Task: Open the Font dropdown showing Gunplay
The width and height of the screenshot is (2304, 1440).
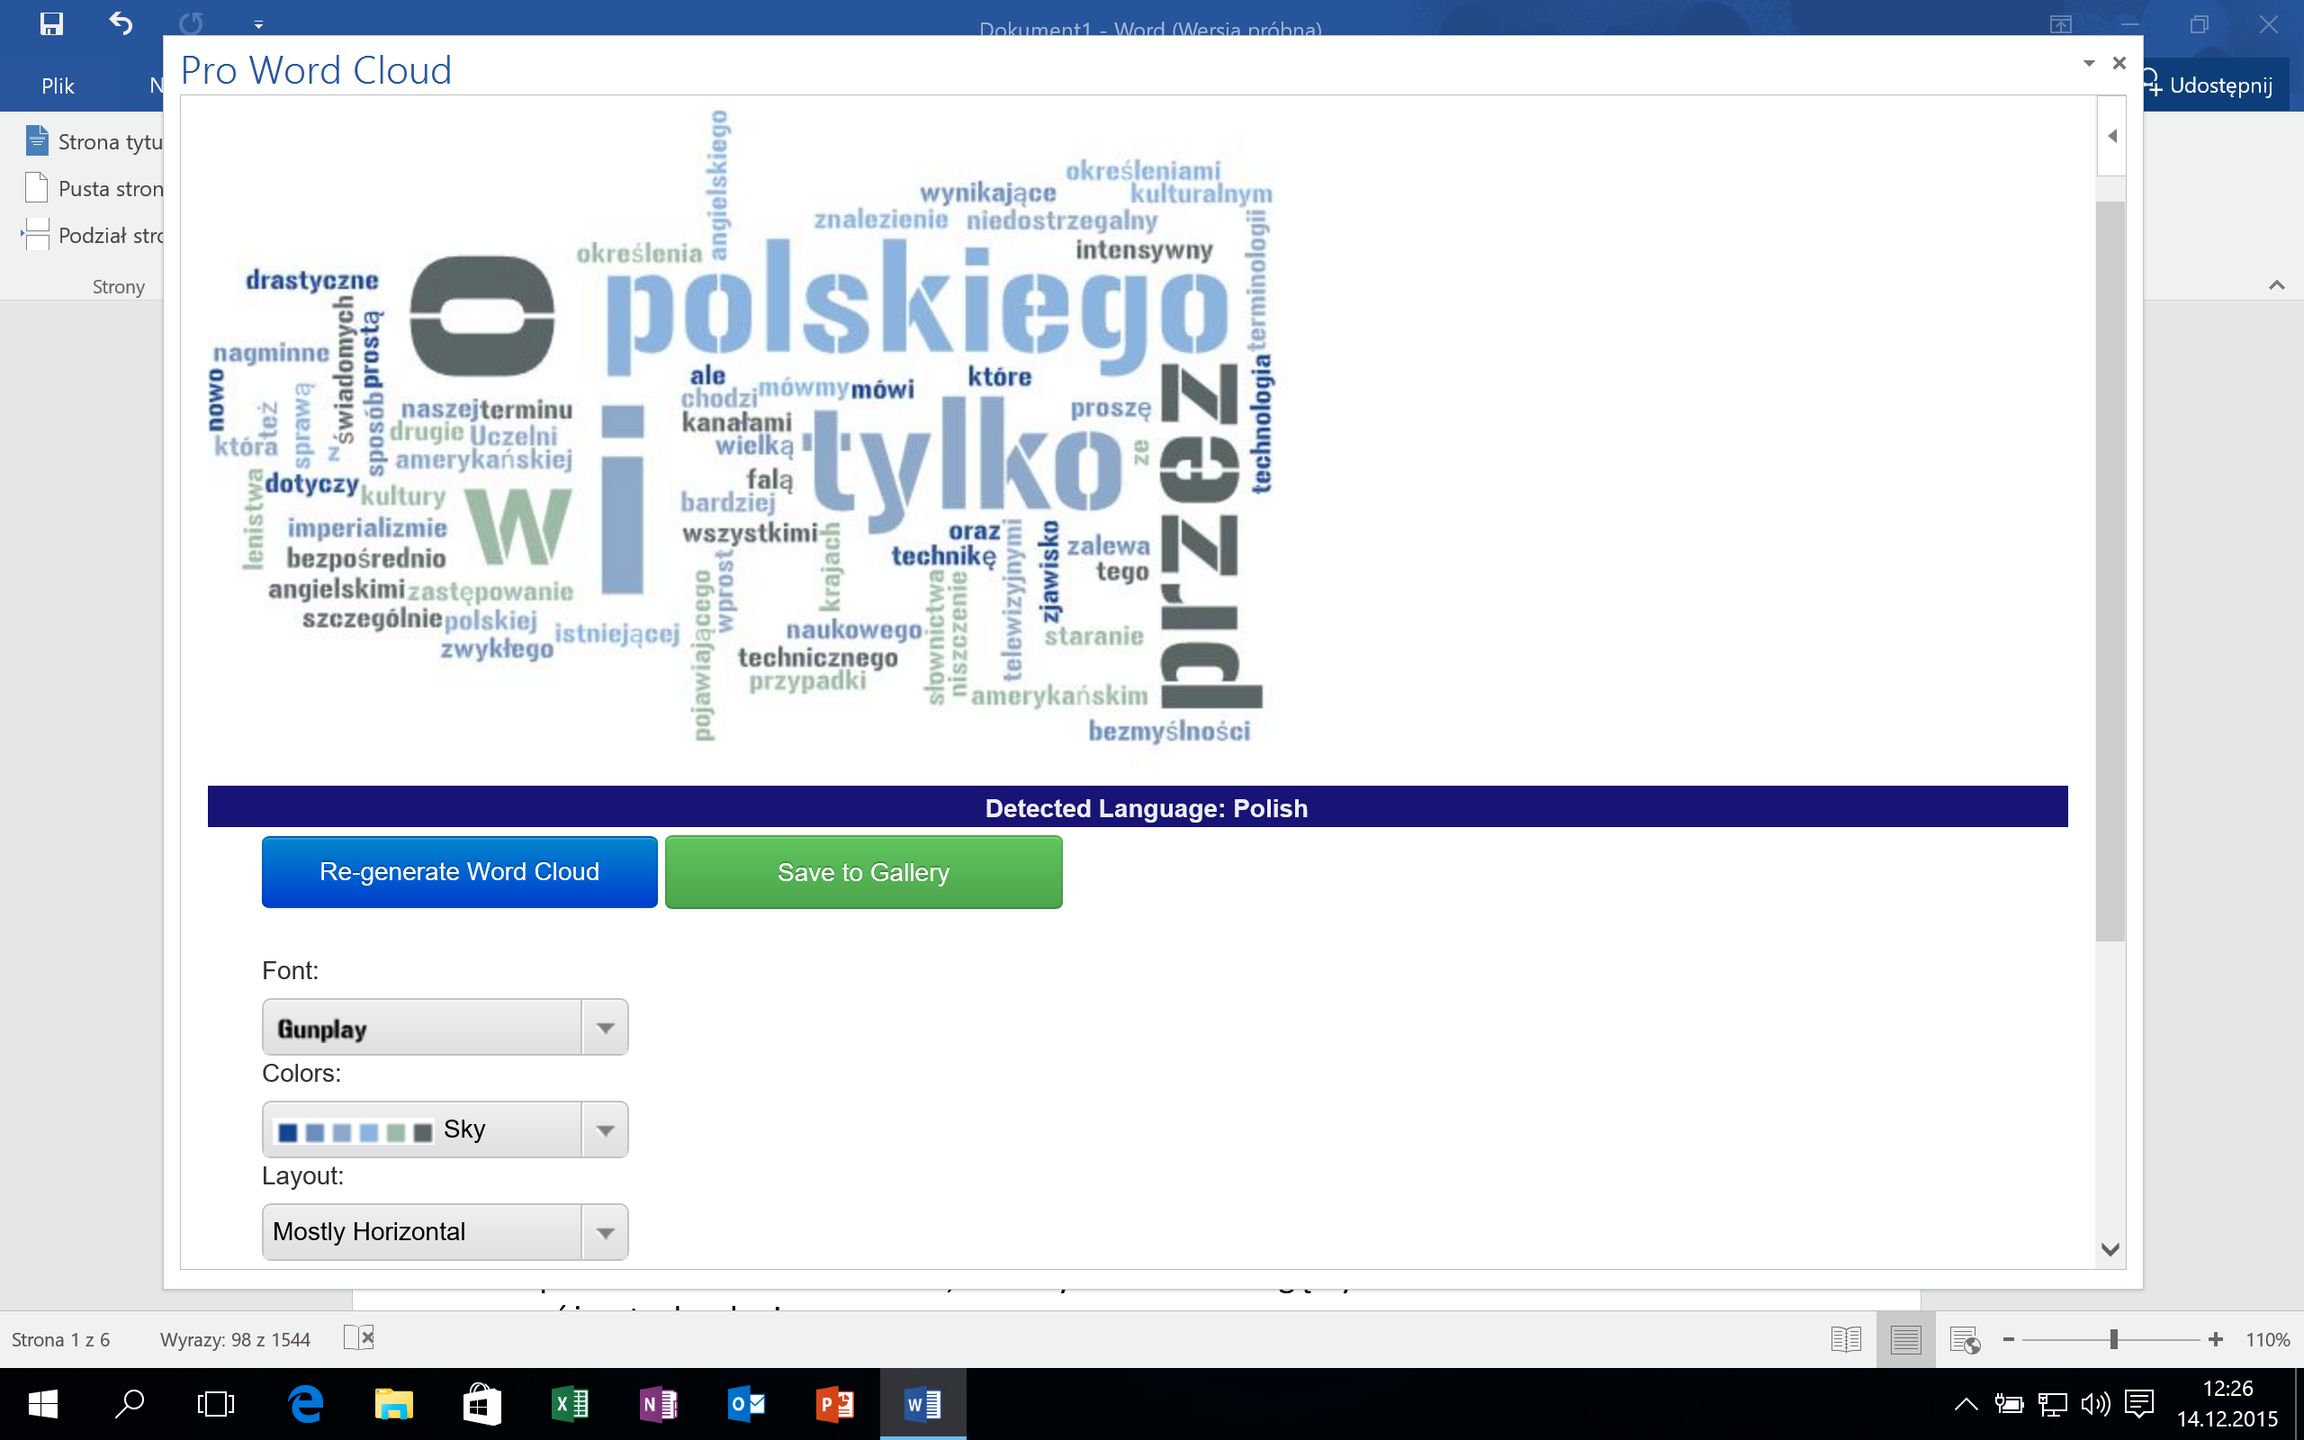Action: [x=604, y=1026]
